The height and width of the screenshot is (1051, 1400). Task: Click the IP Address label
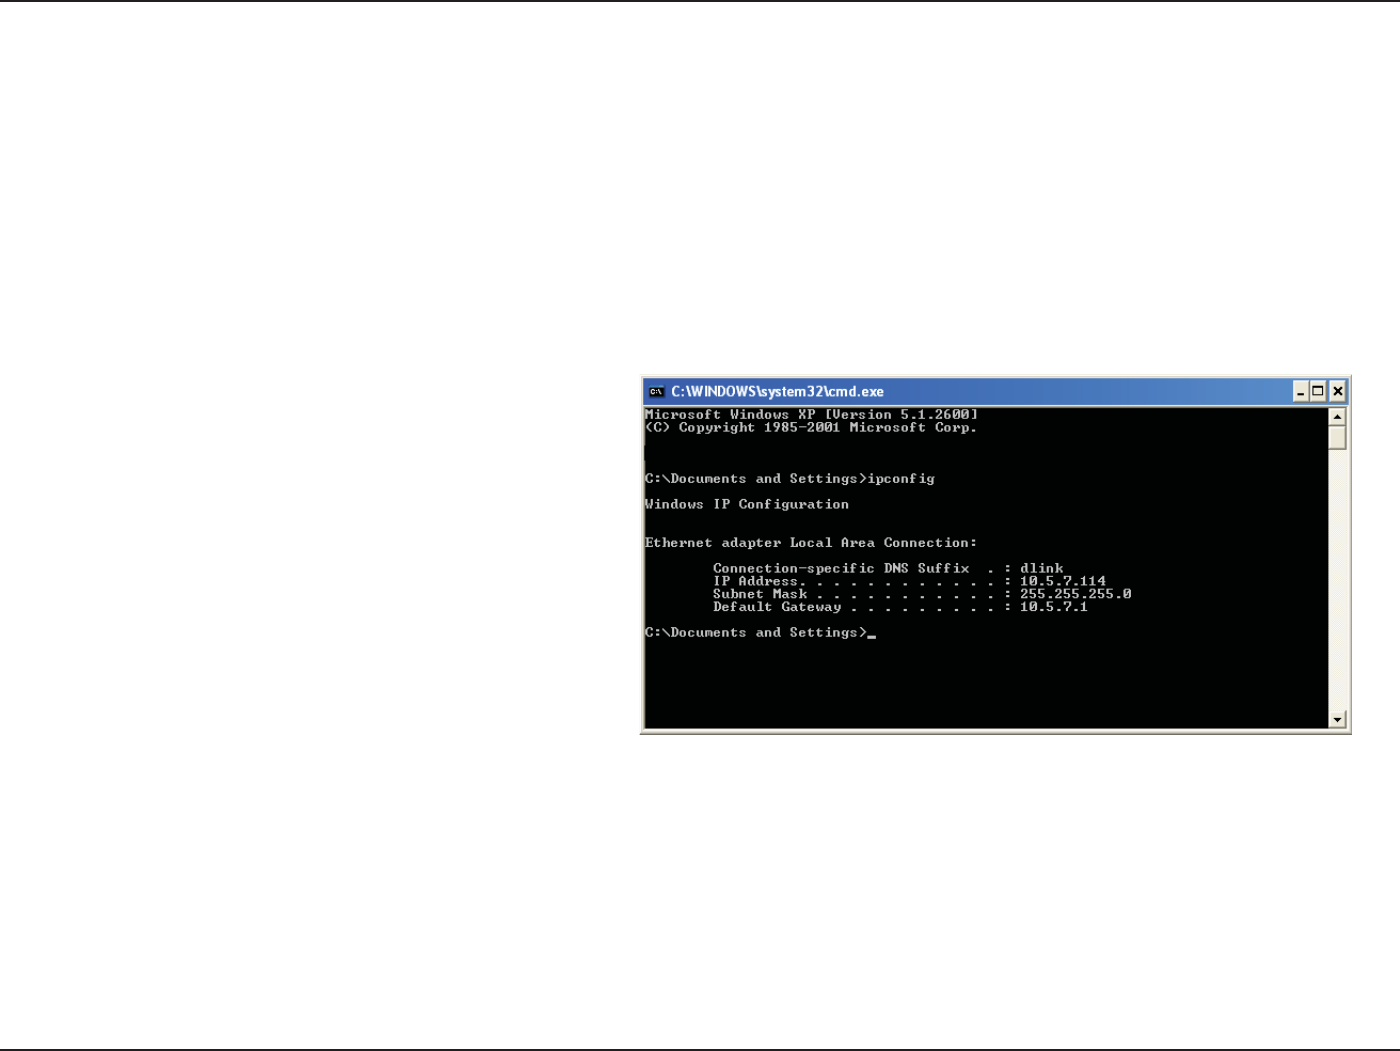[756, 581]
